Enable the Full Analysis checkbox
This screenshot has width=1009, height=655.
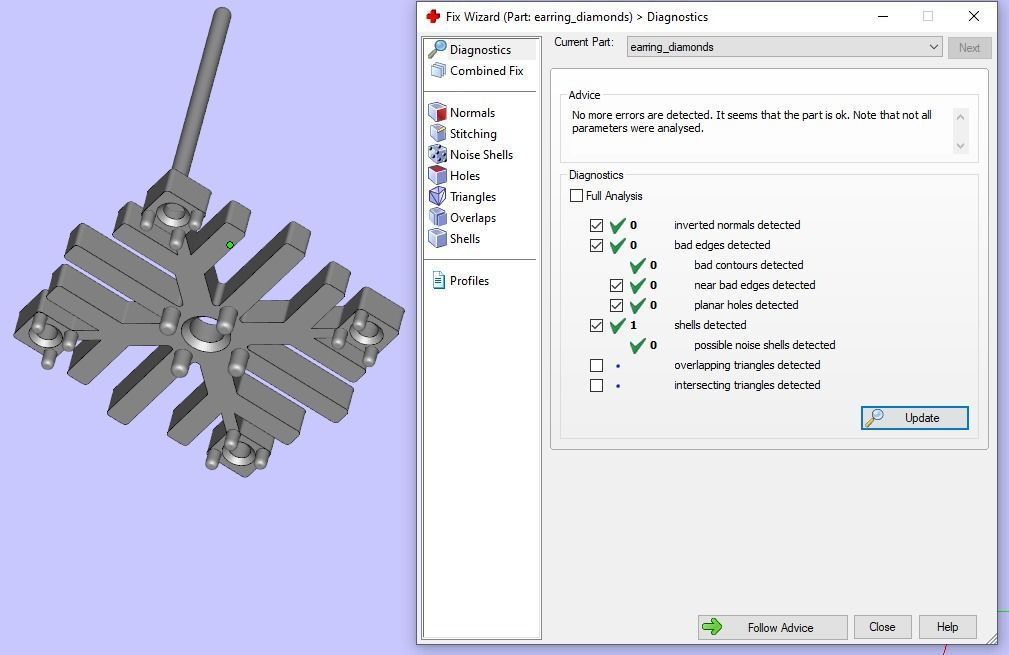point(577,196)
